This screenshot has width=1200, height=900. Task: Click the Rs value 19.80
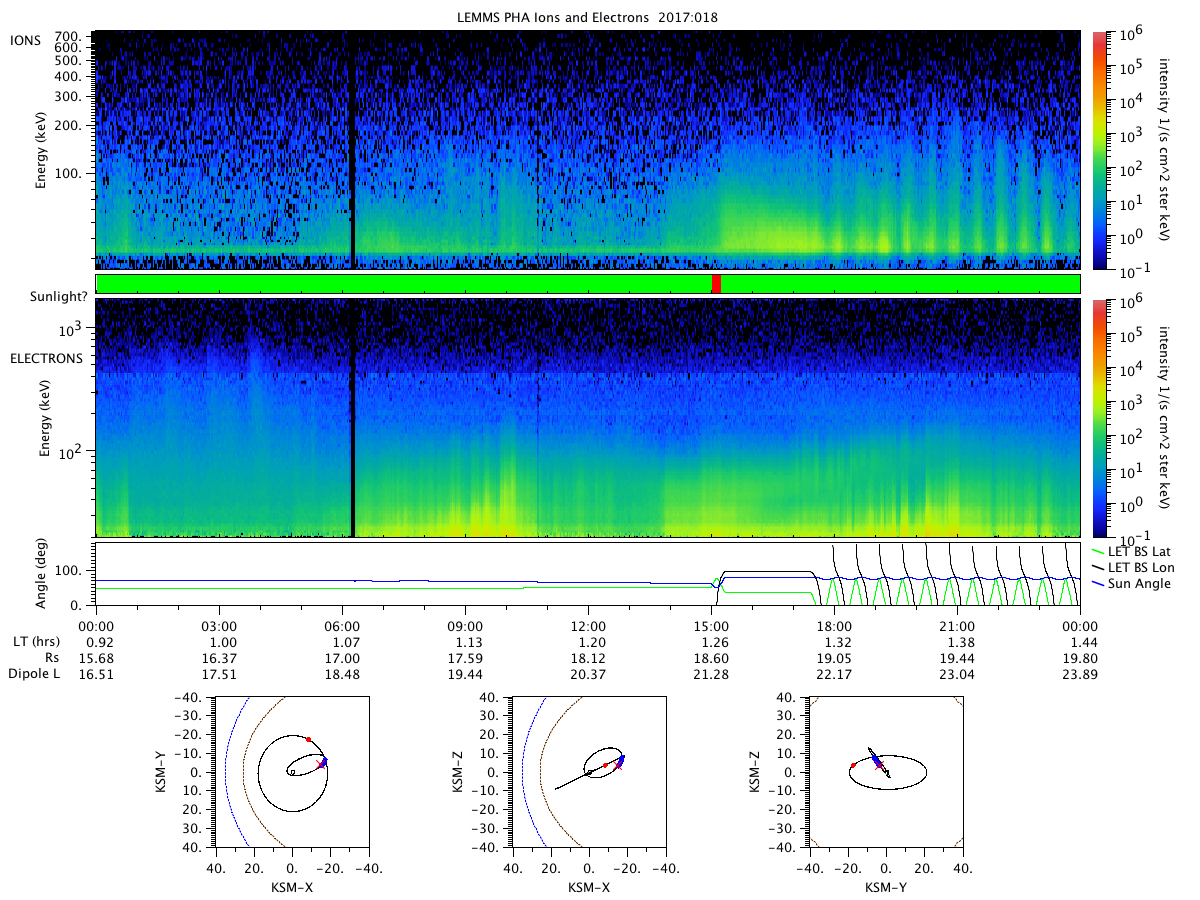1080,658
